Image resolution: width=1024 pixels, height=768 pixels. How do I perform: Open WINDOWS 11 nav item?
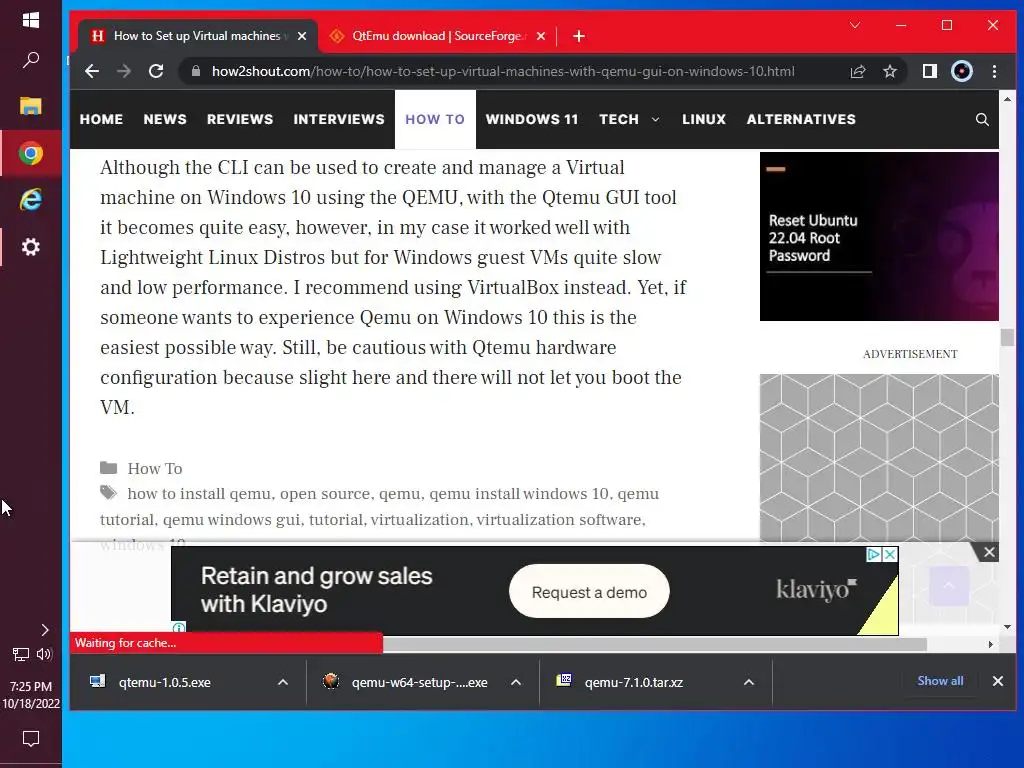click(x=532, y=120)
